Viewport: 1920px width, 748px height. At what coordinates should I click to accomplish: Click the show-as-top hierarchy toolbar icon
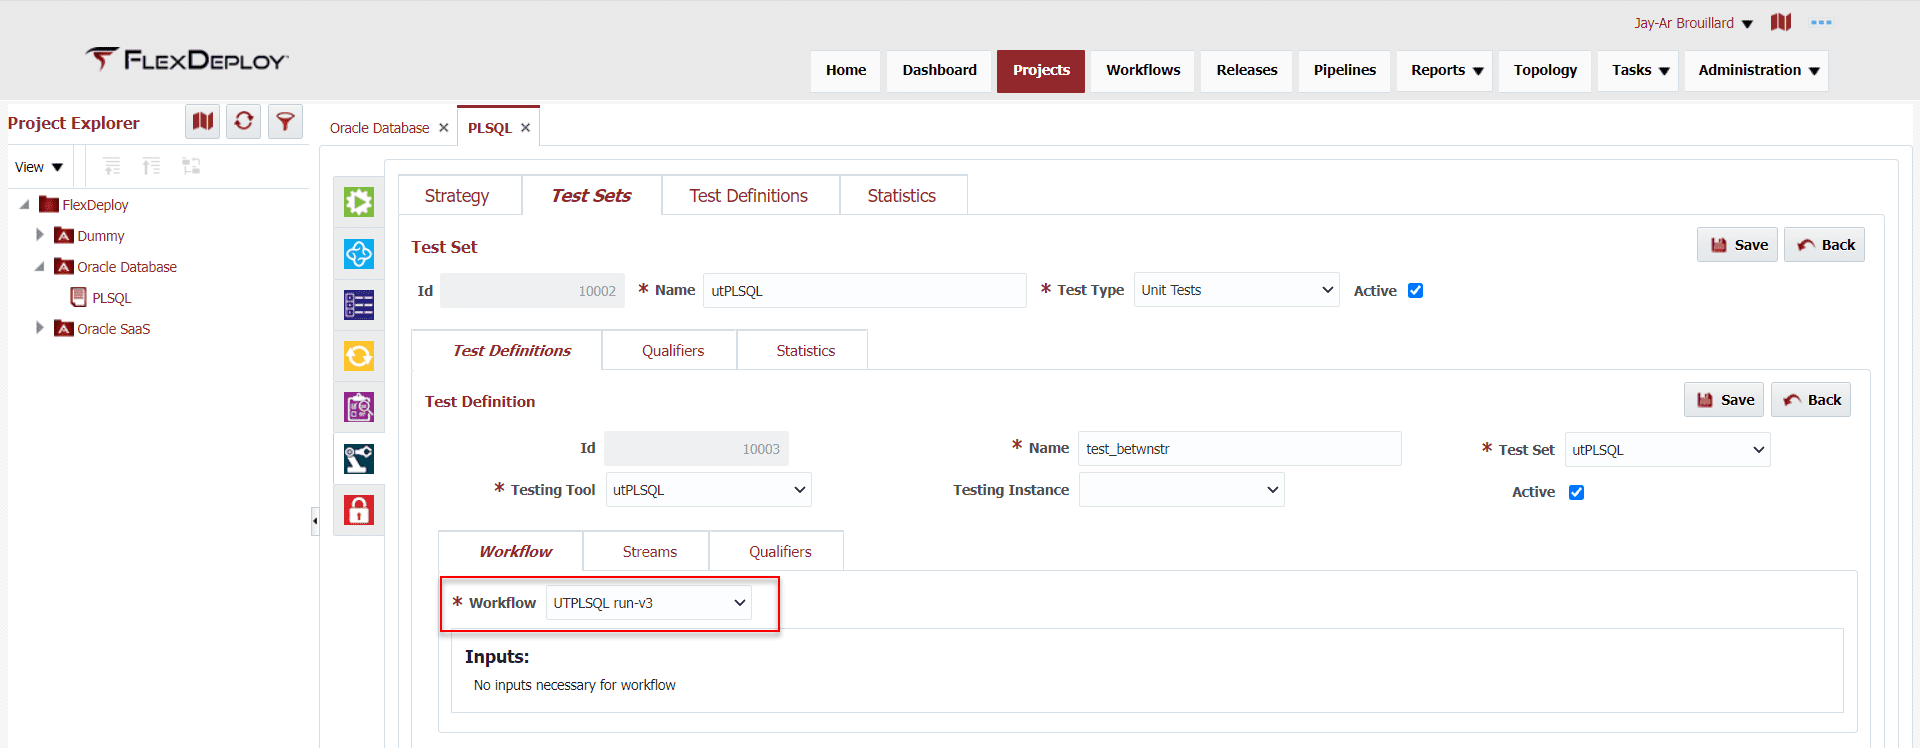click(191, 166)
